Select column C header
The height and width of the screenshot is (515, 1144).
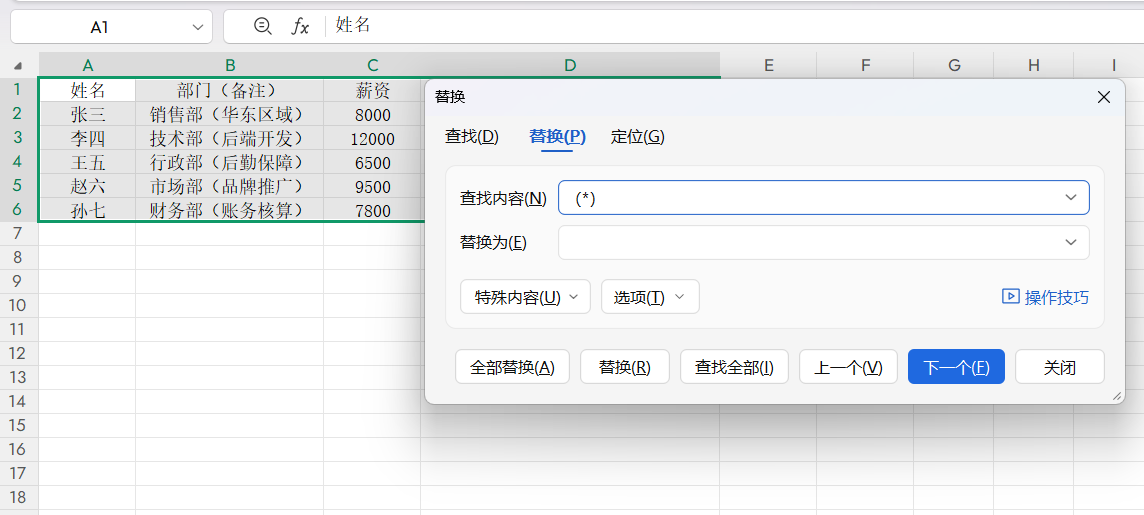tap(372, 65)
